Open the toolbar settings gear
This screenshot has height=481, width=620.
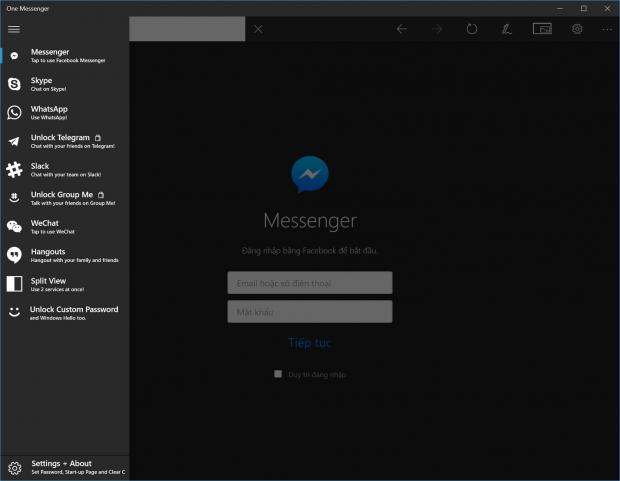coord(577,29)
